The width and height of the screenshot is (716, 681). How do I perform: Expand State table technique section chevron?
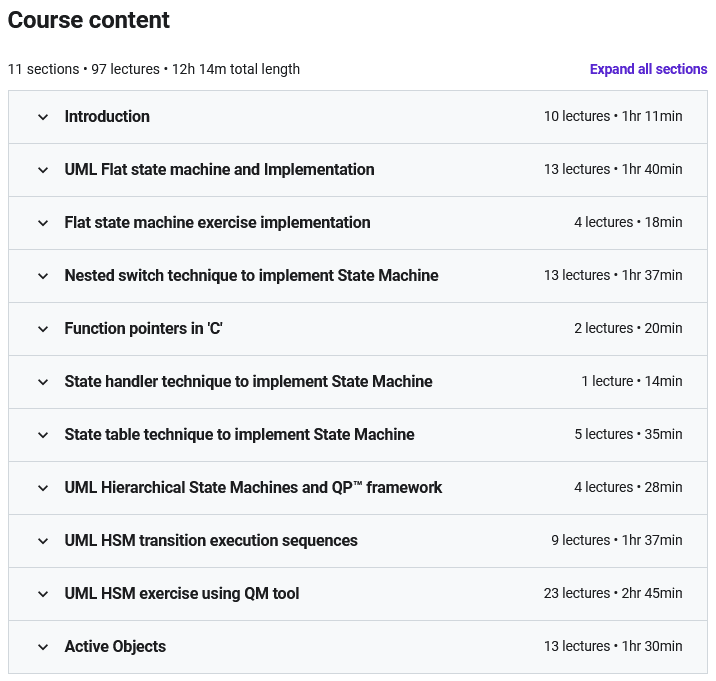click(x=43, y=435)
